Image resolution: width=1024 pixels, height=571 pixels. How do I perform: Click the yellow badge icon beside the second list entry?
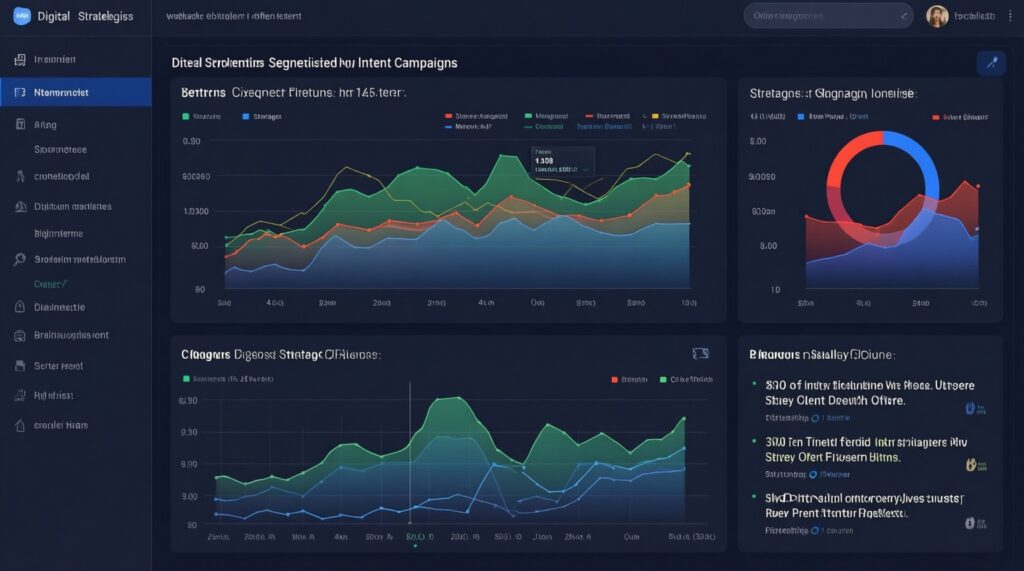pyautogui.click(x=970, y=465)
